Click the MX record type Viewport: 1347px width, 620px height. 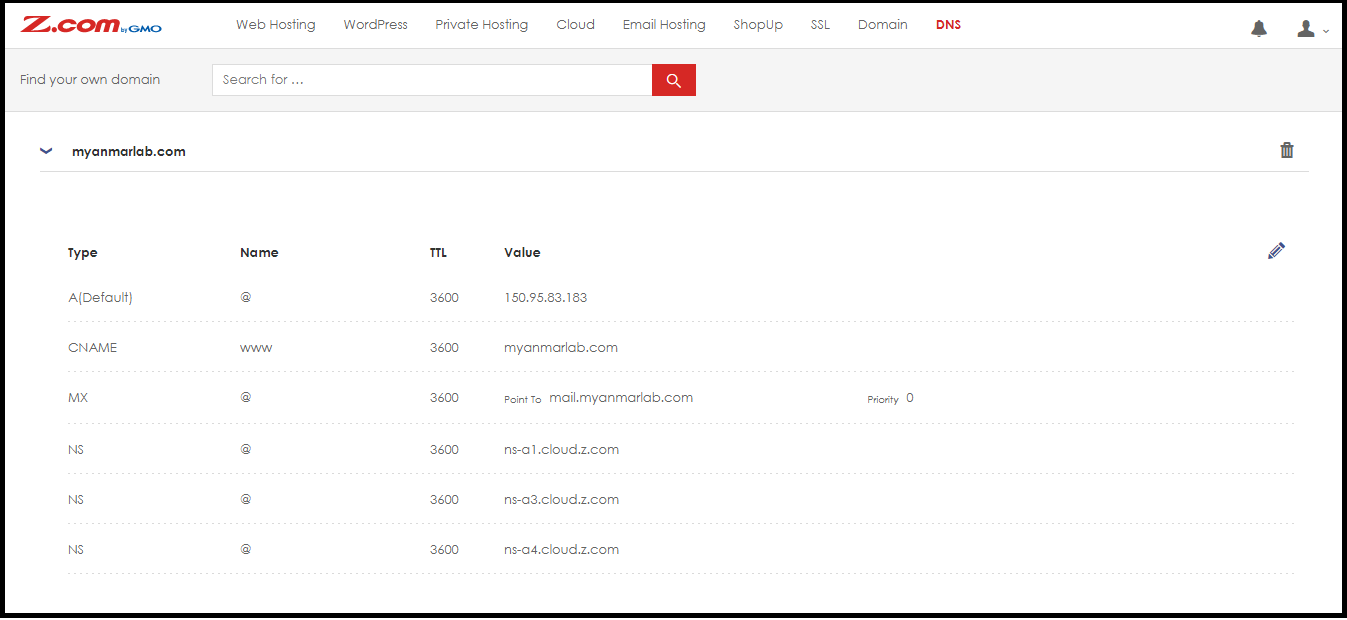coord(78,398)
